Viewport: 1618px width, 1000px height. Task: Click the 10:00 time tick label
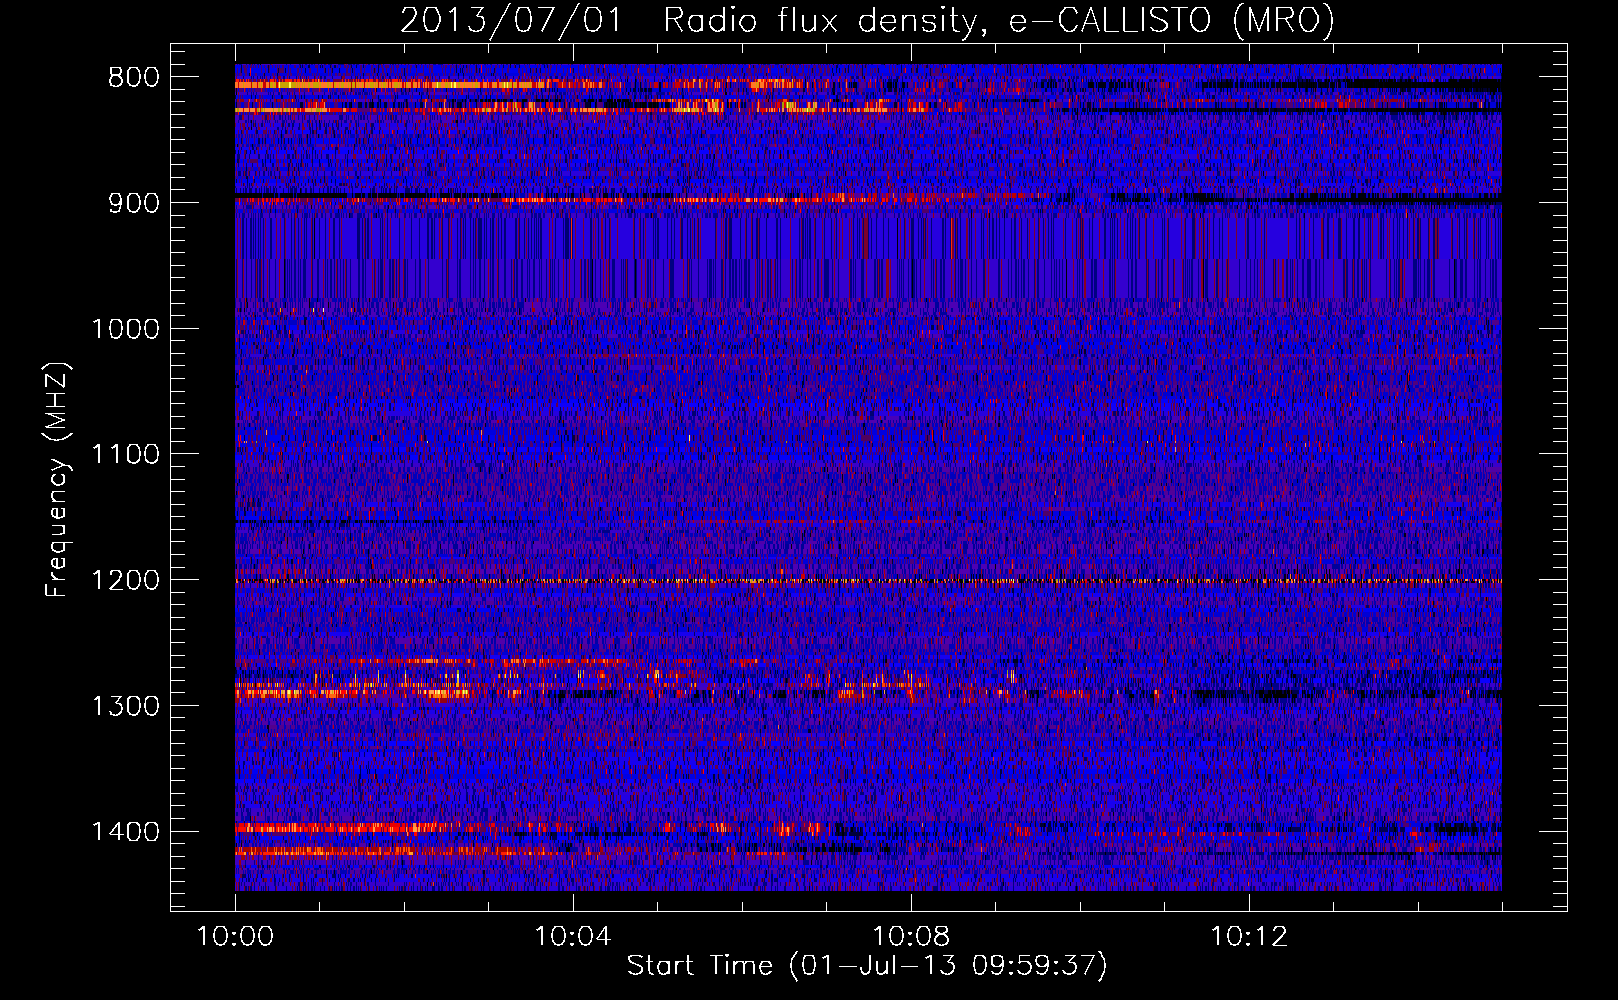point(235,937)
